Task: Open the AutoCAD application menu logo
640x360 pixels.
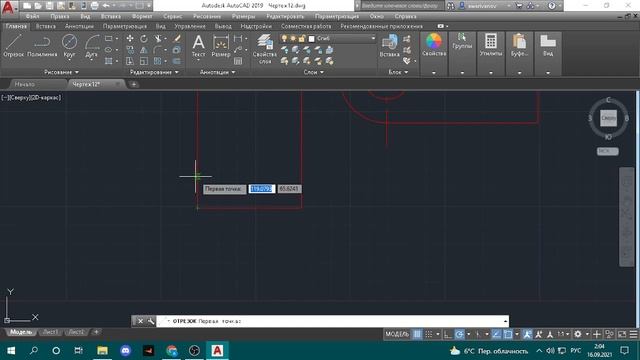Action: tap(8, 7)
